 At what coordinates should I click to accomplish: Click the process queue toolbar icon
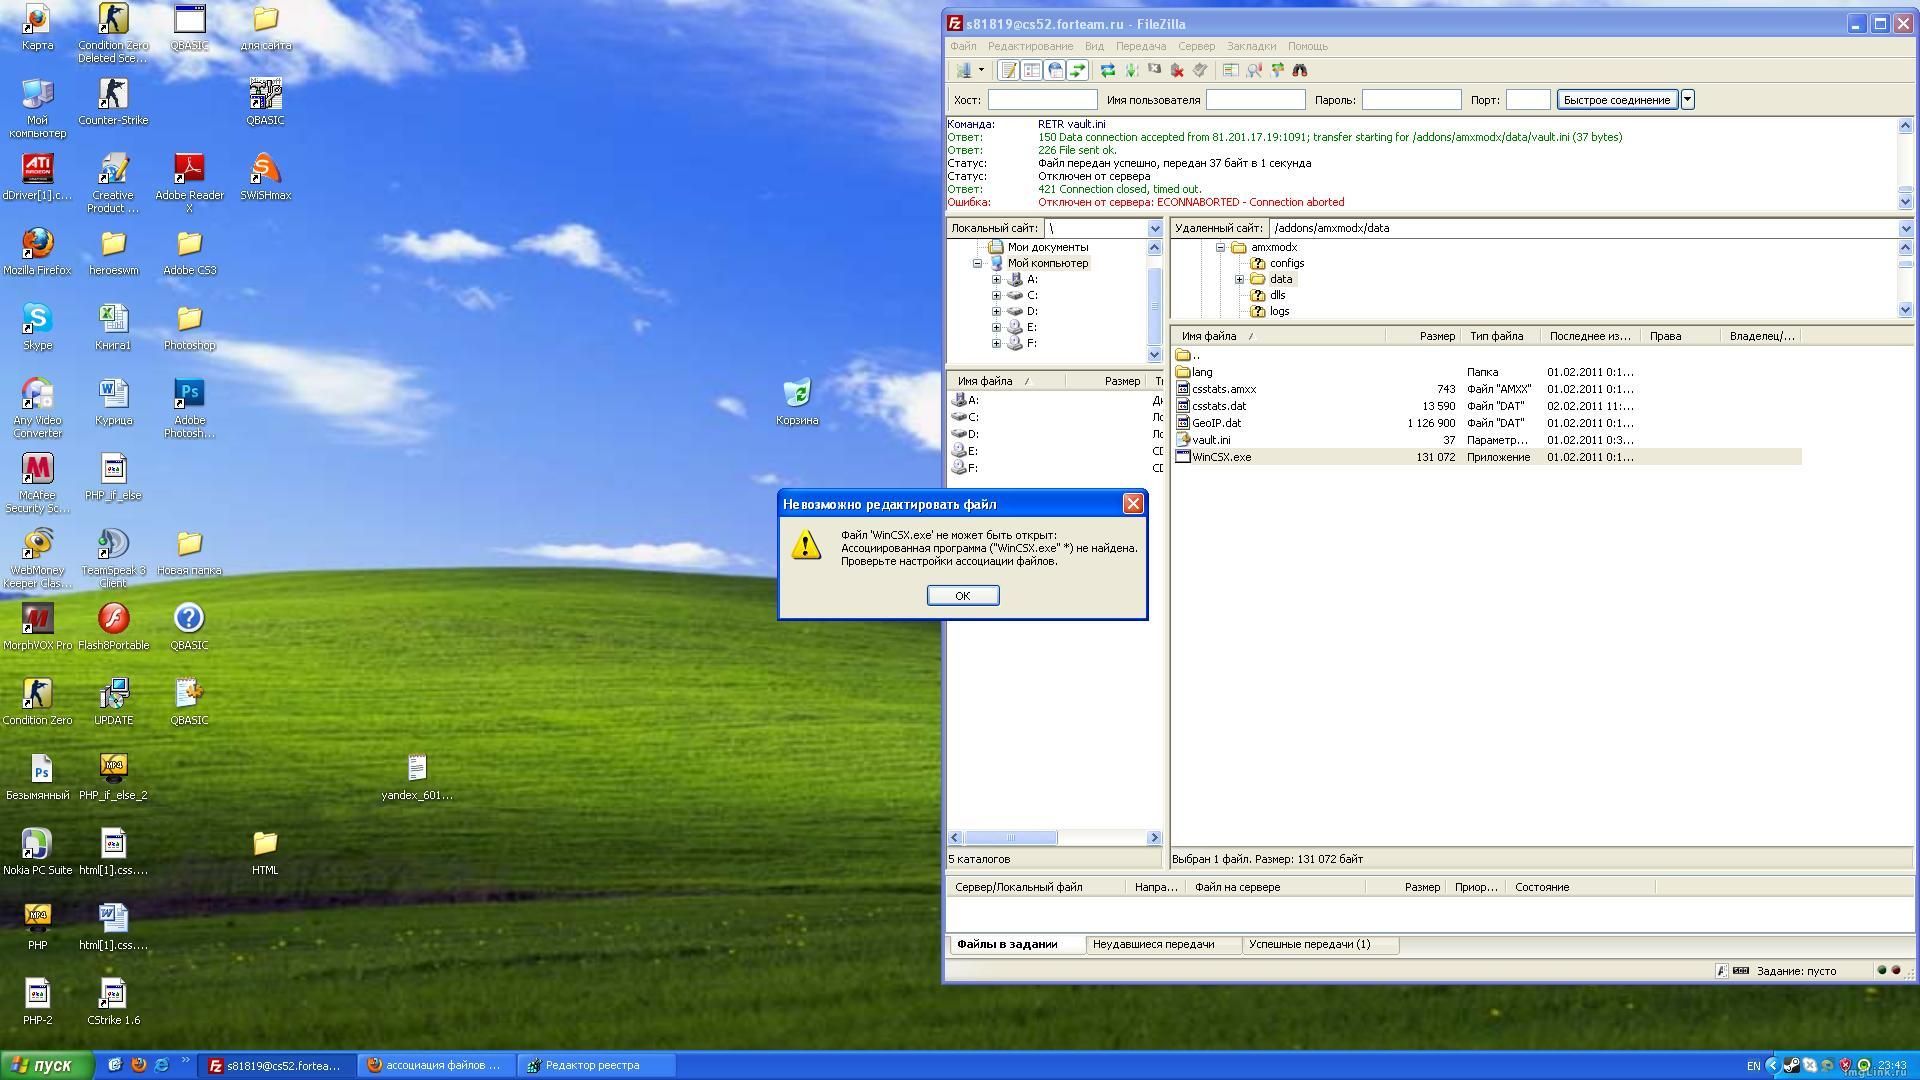point(1131,70)
